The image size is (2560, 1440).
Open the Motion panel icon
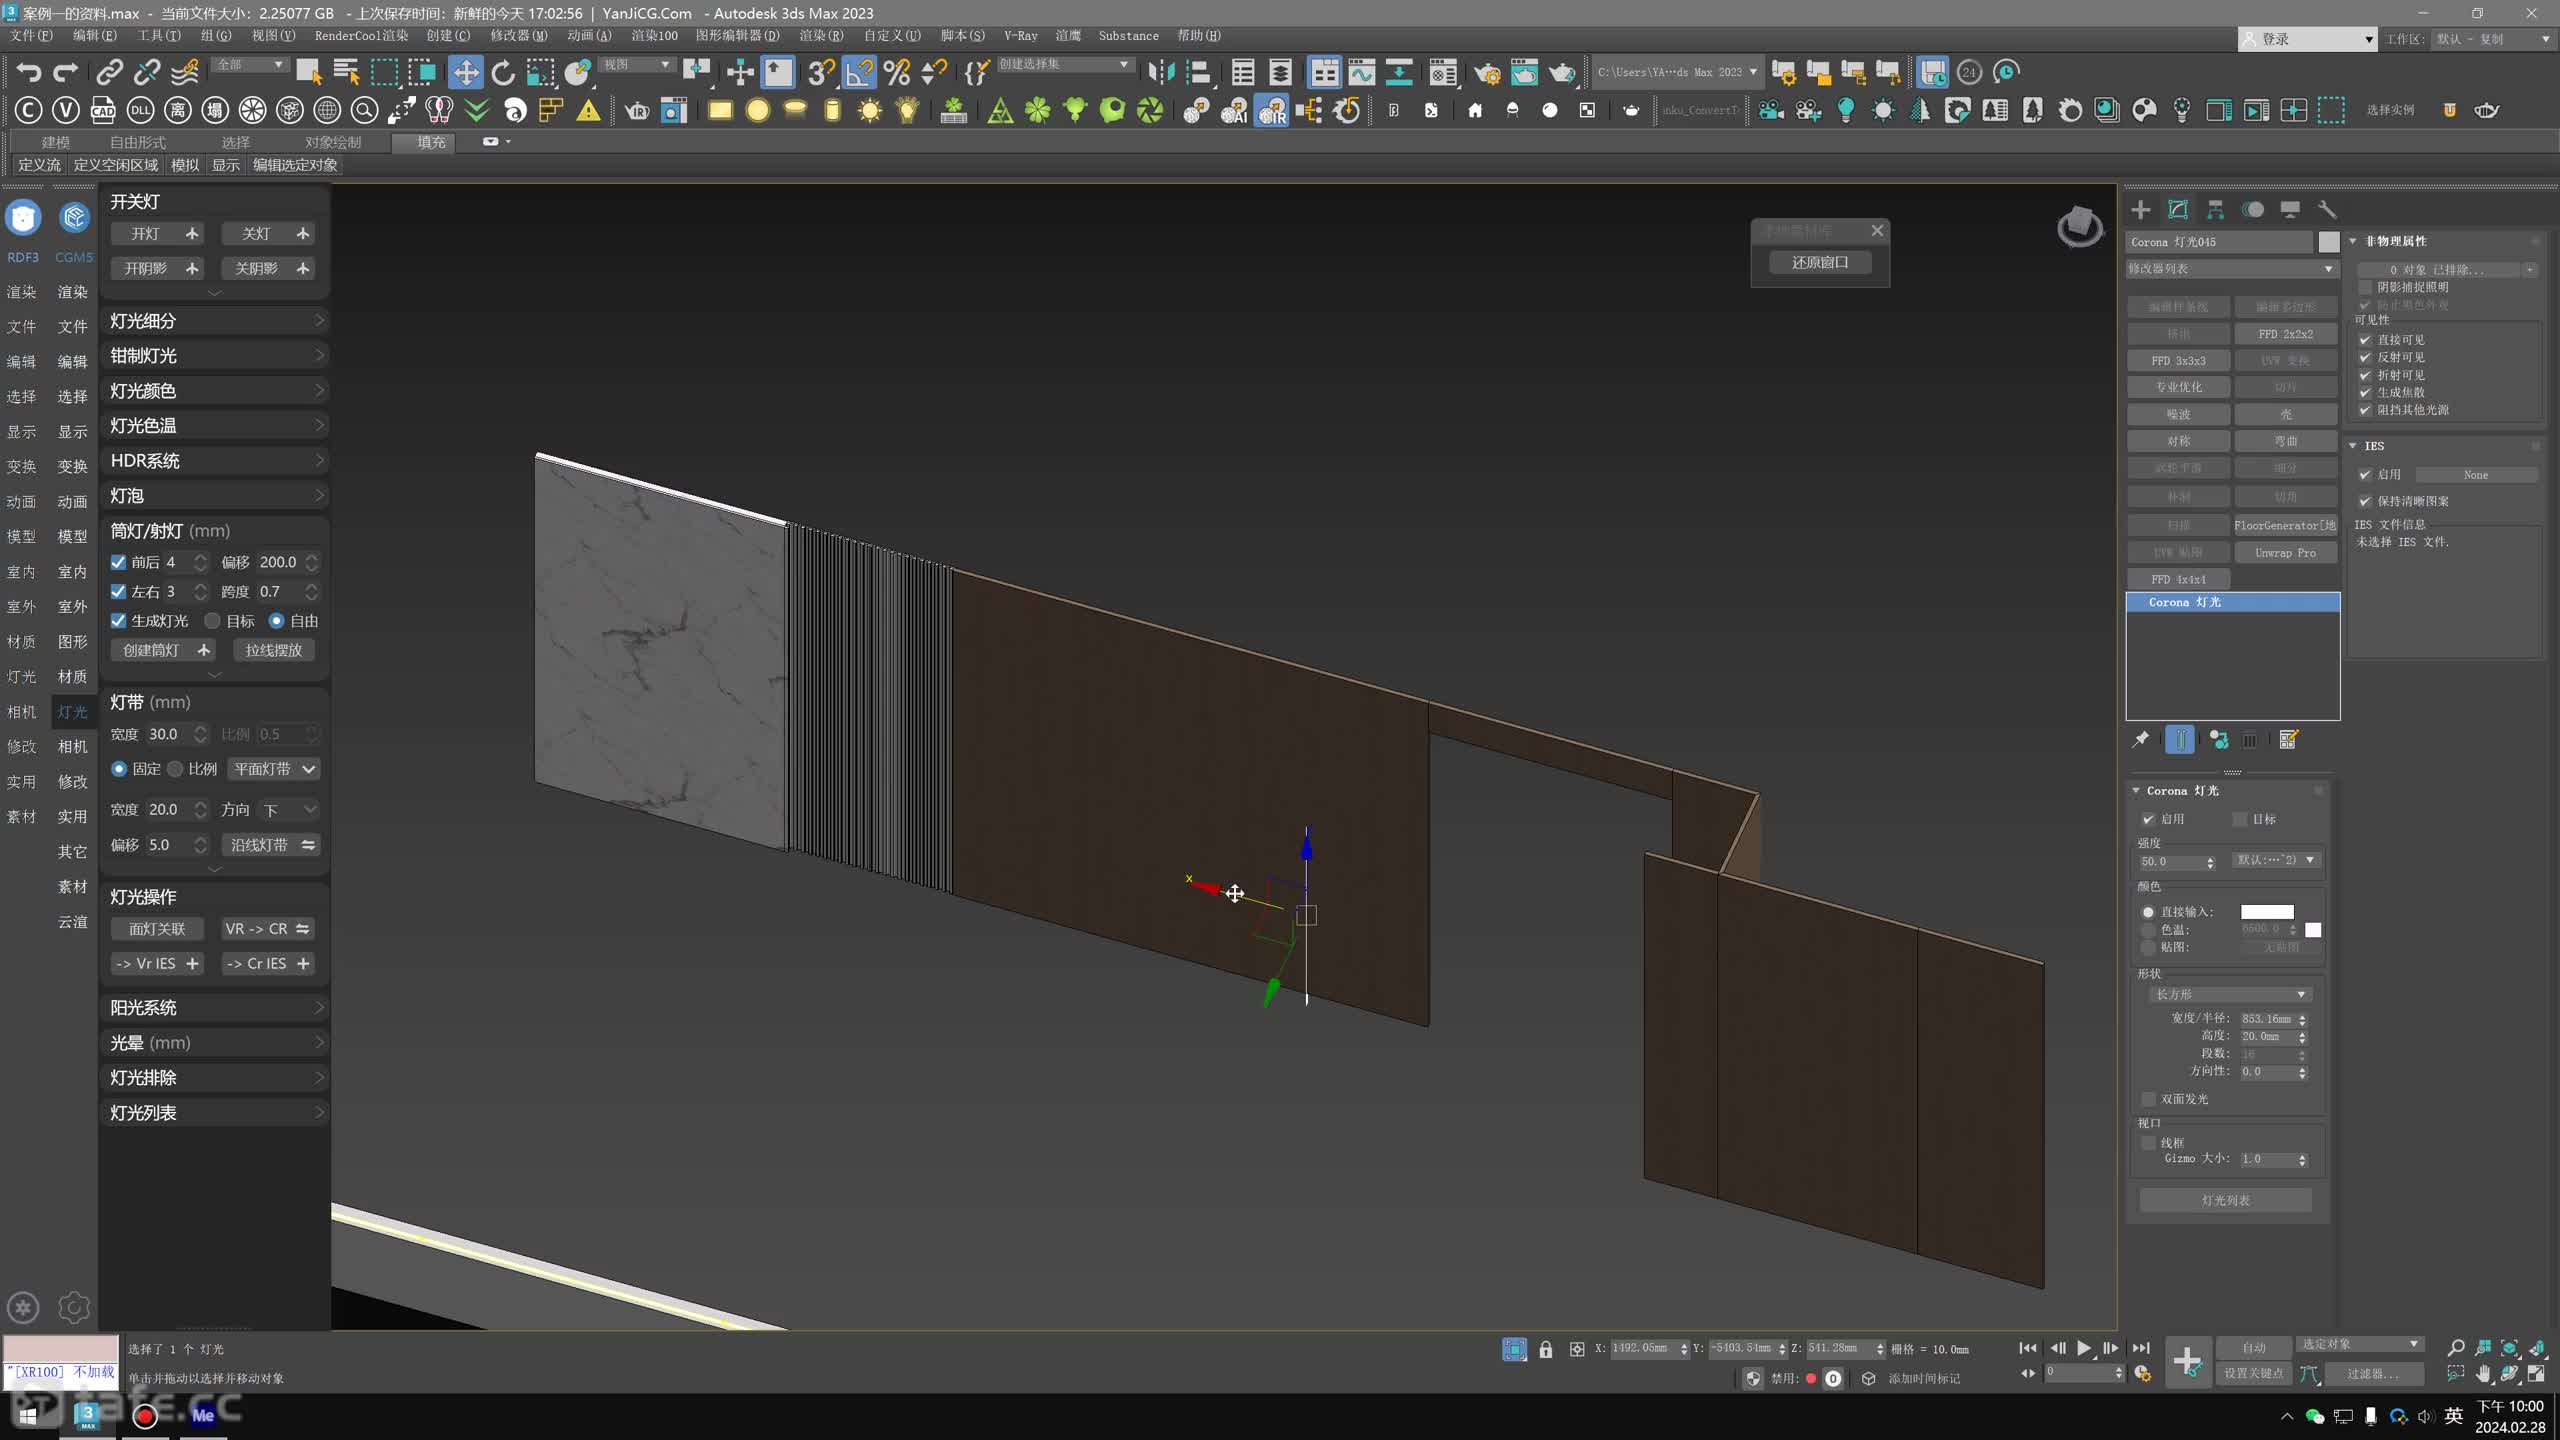coord(2253,209)
